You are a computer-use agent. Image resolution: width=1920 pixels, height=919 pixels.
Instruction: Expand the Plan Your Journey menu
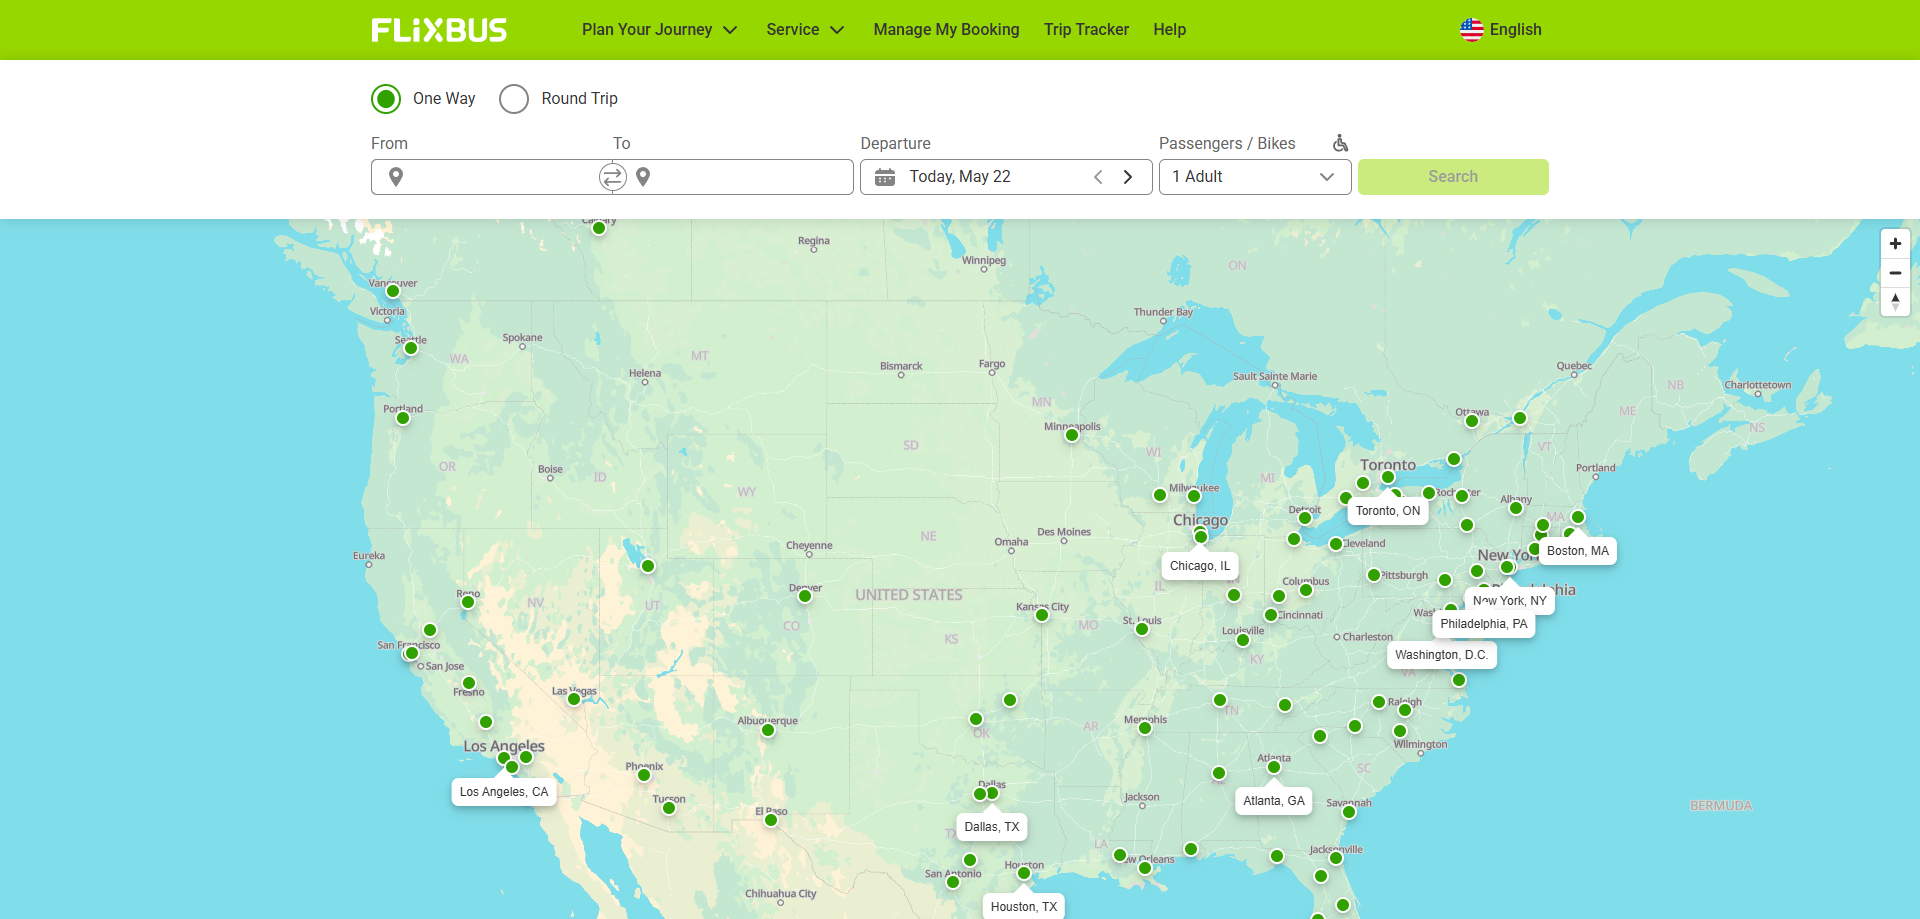pos(660,30)
